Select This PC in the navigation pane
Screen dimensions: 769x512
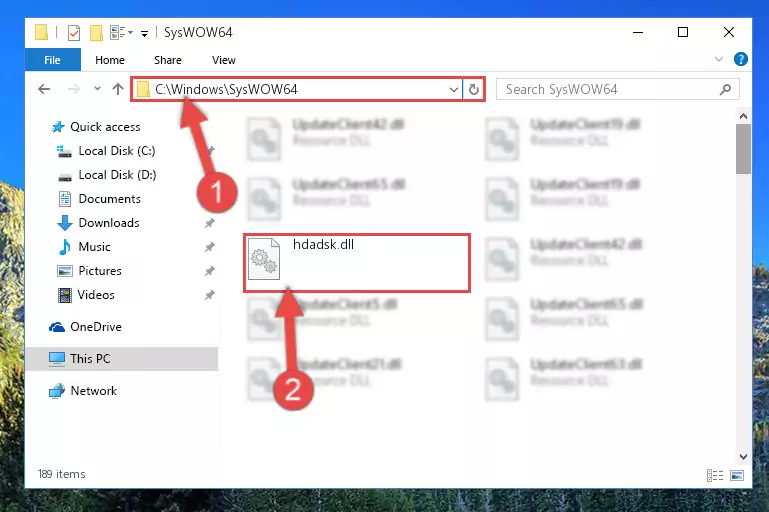(x=121, y=358)
